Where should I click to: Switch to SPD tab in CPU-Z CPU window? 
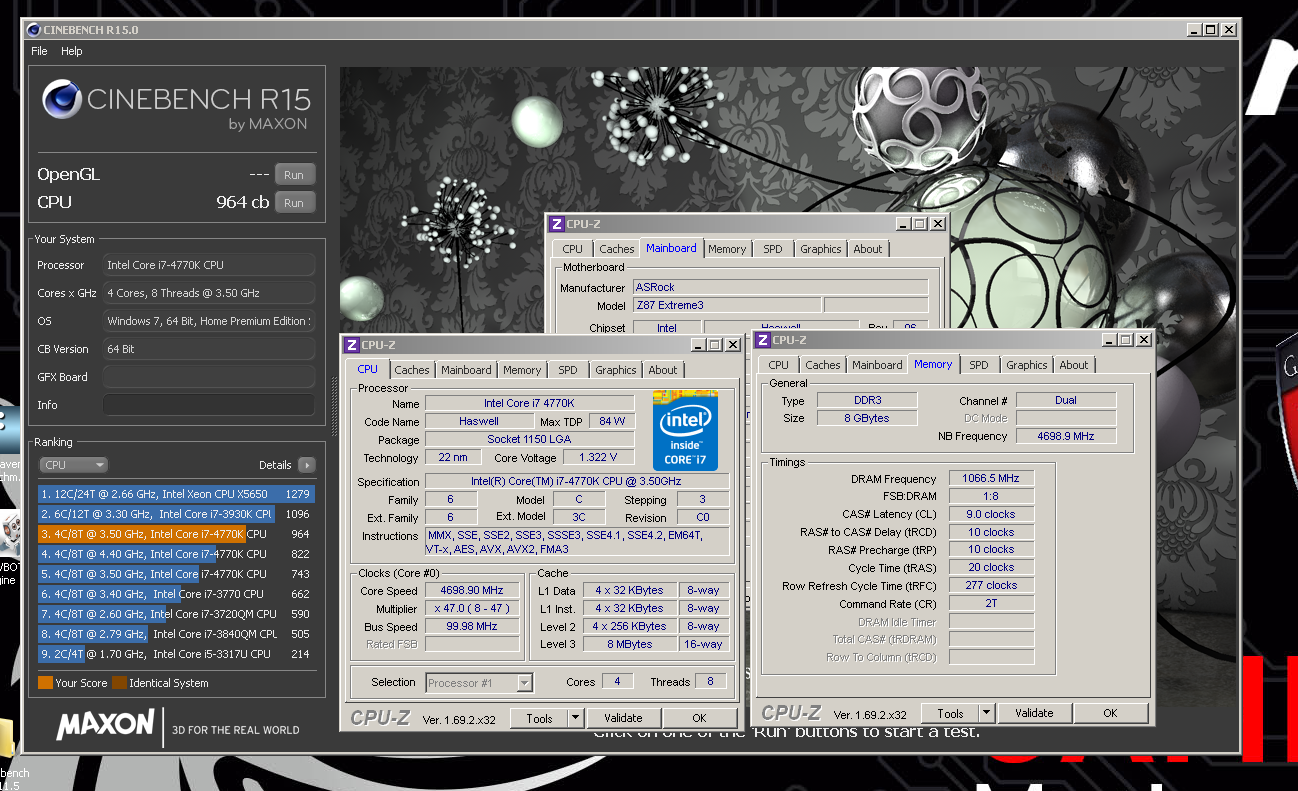pyautogui.click(x=568, y=370)
